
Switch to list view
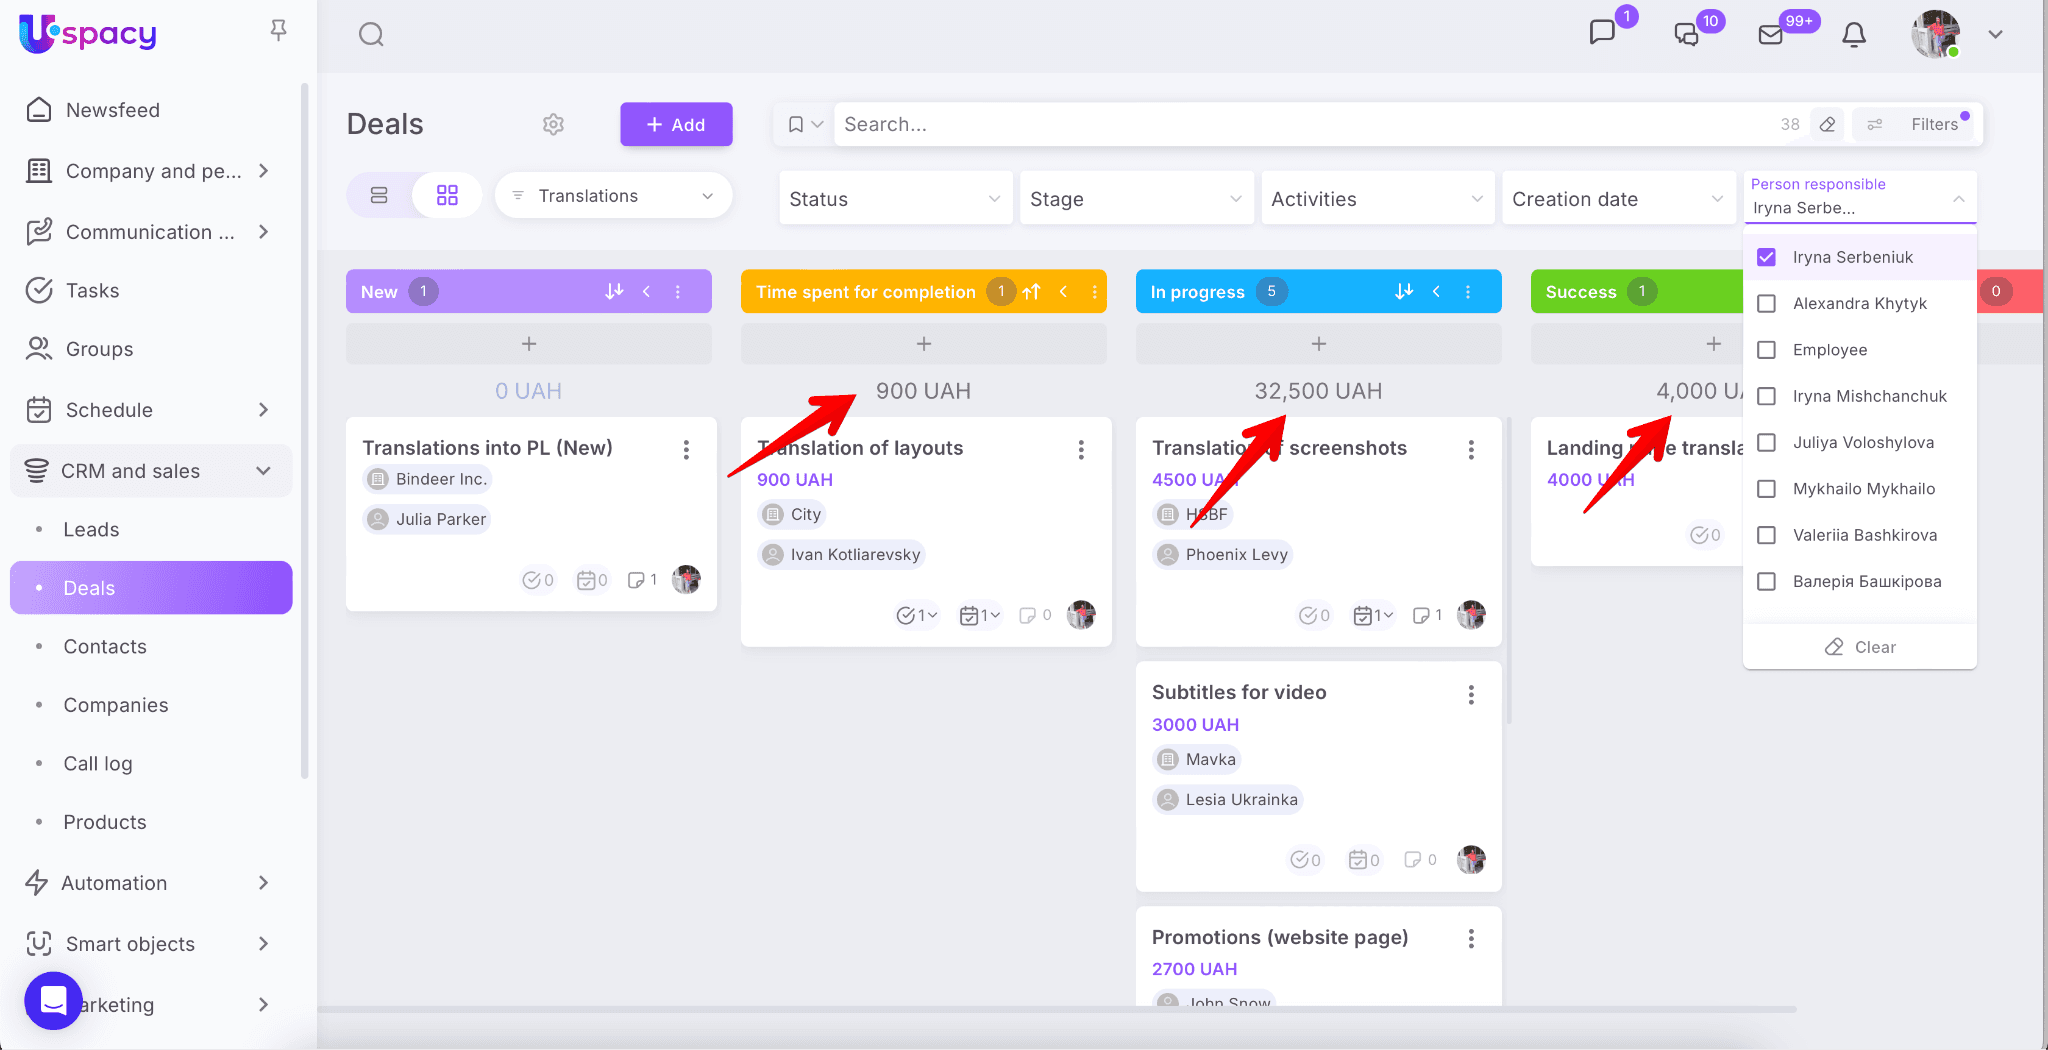[379, 195]
